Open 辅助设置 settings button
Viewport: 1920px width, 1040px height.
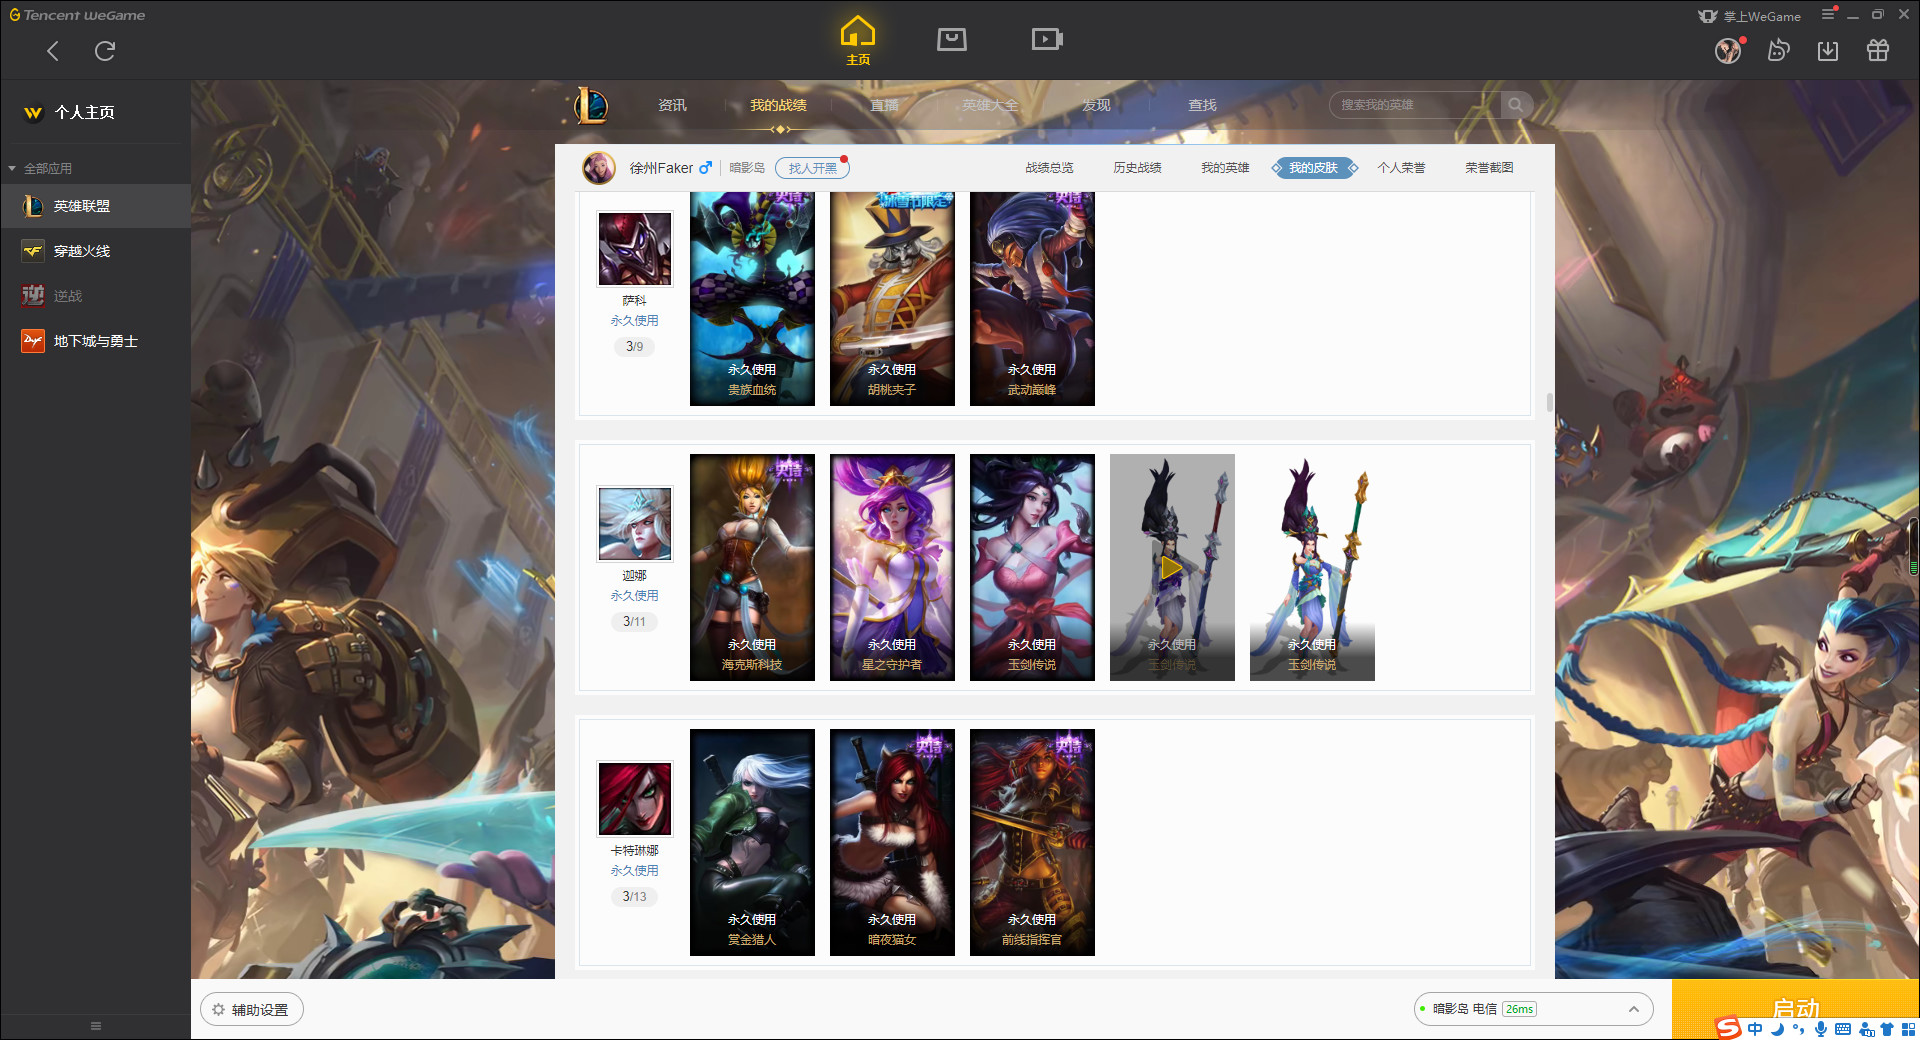[x=252, y=1010]
